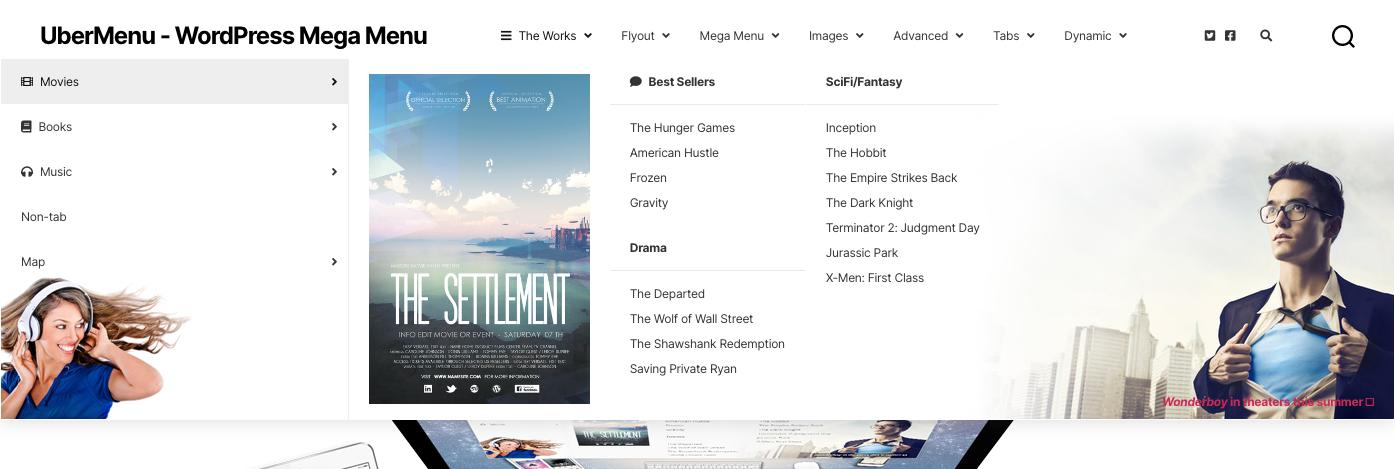Expand the Flyout dropdown menu
The image size is (1395, 469).
pos(645,36)
